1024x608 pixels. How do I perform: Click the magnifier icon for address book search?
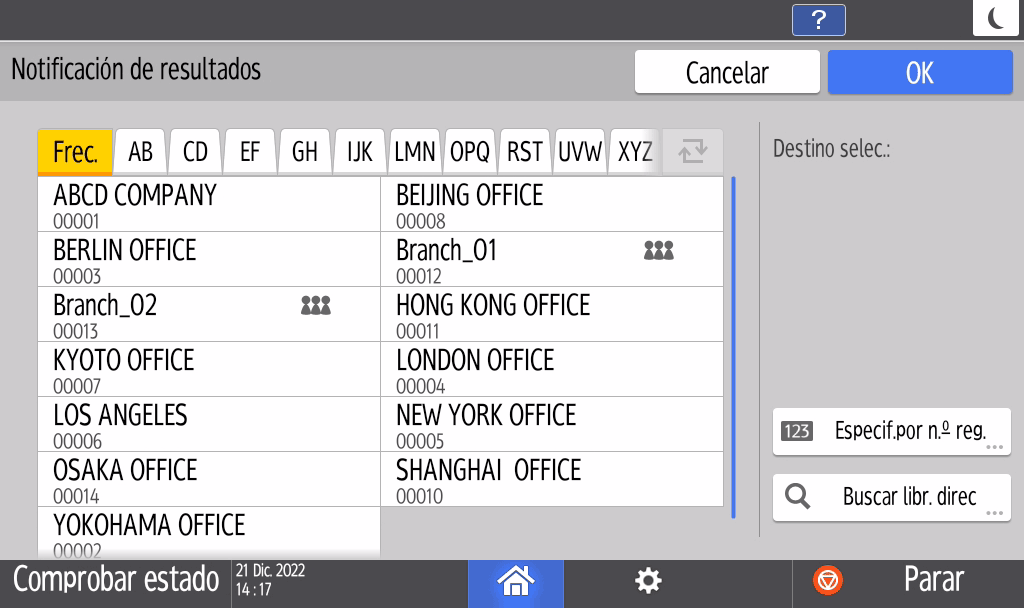tap(798, 497)
